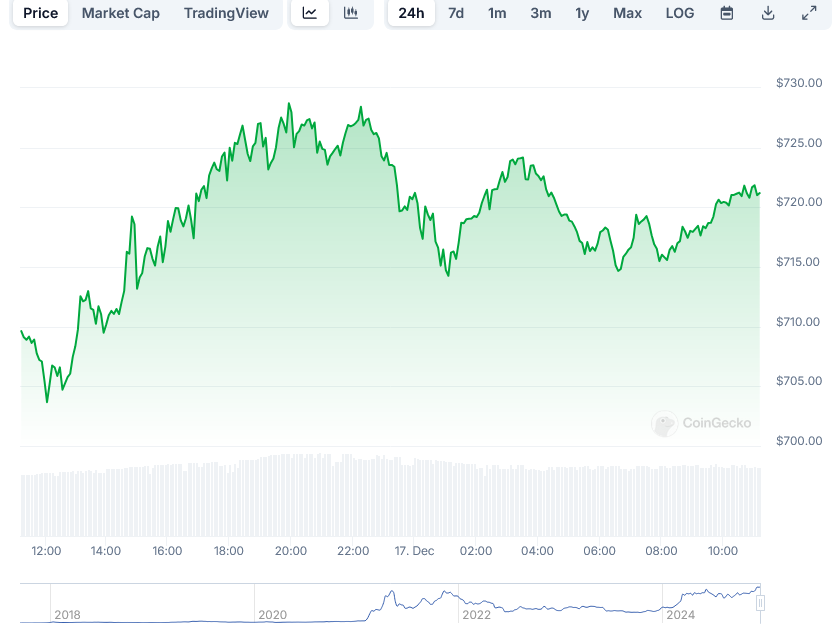836x638 pixels.
Task: Toggle LOG scale on chart
Action: (680, 13)
